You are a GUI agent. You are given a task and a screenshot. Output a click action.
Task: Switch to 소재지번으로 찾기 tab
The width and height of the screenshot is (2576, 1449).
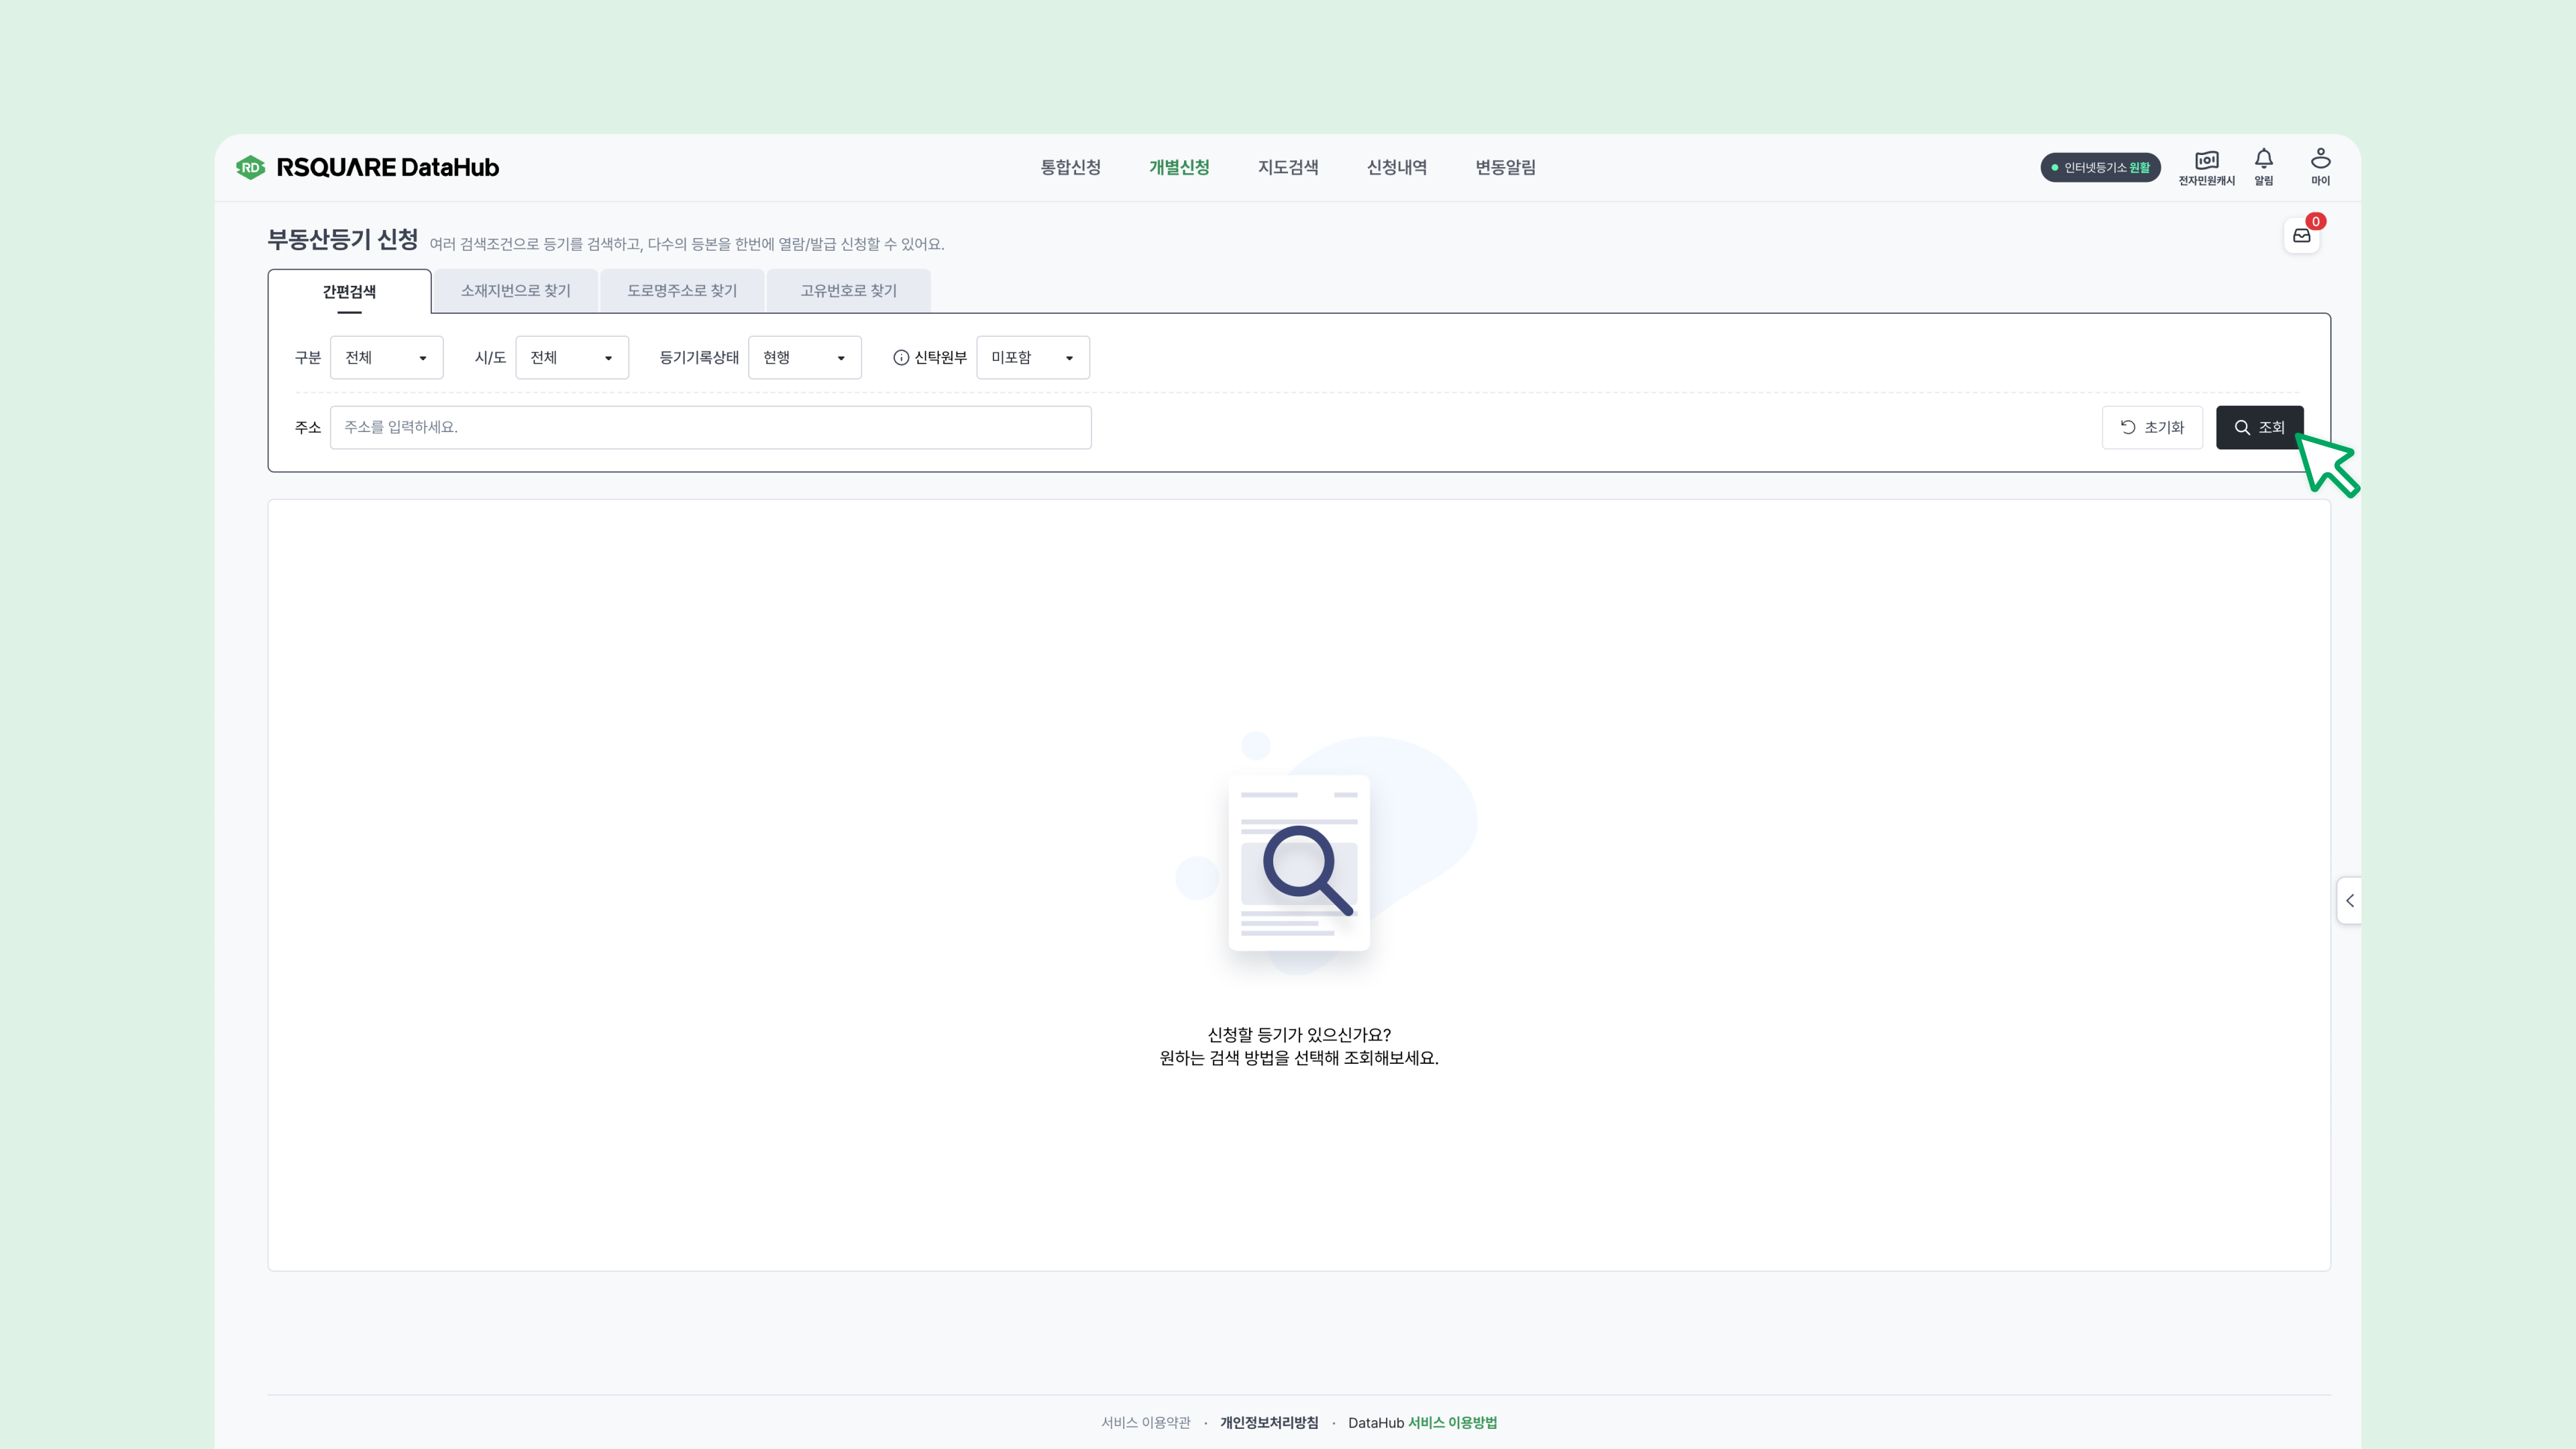[x=515, y=291]
